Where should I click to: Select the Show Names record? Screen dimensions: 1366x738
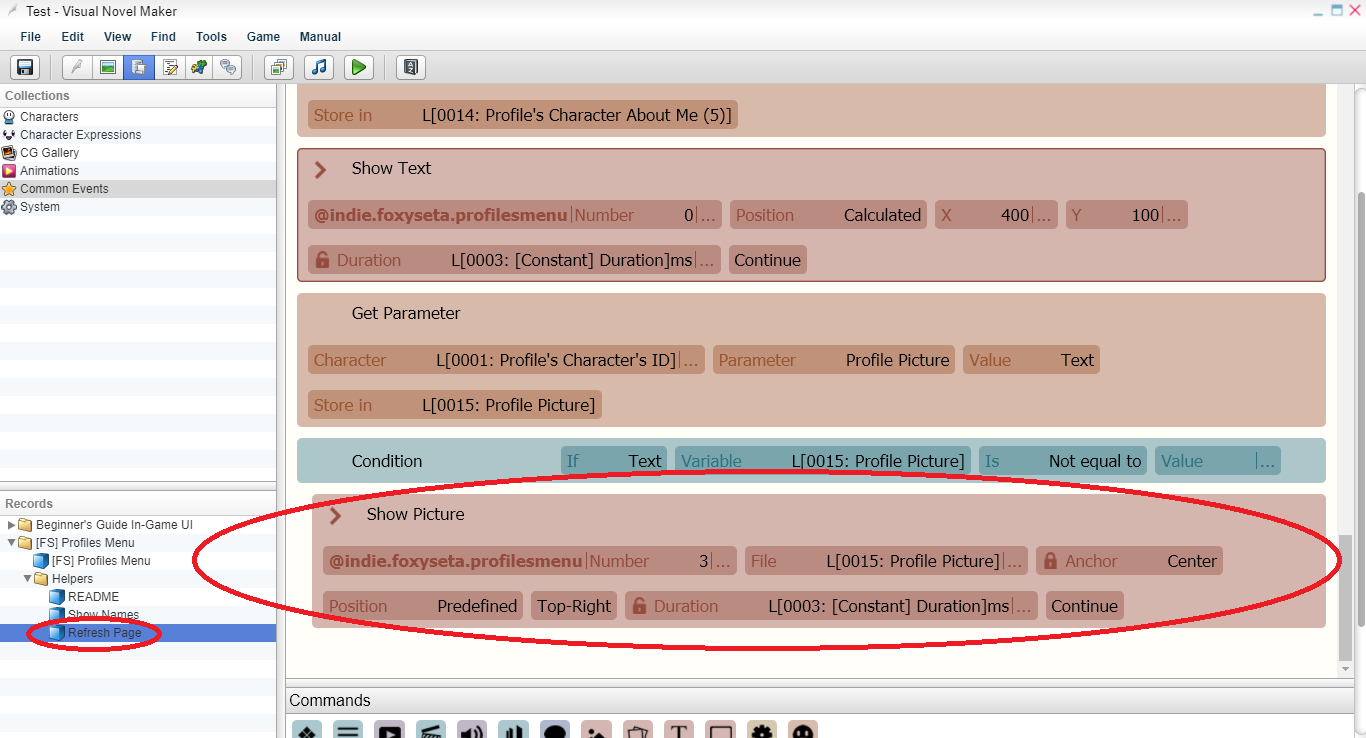[102, 615]
